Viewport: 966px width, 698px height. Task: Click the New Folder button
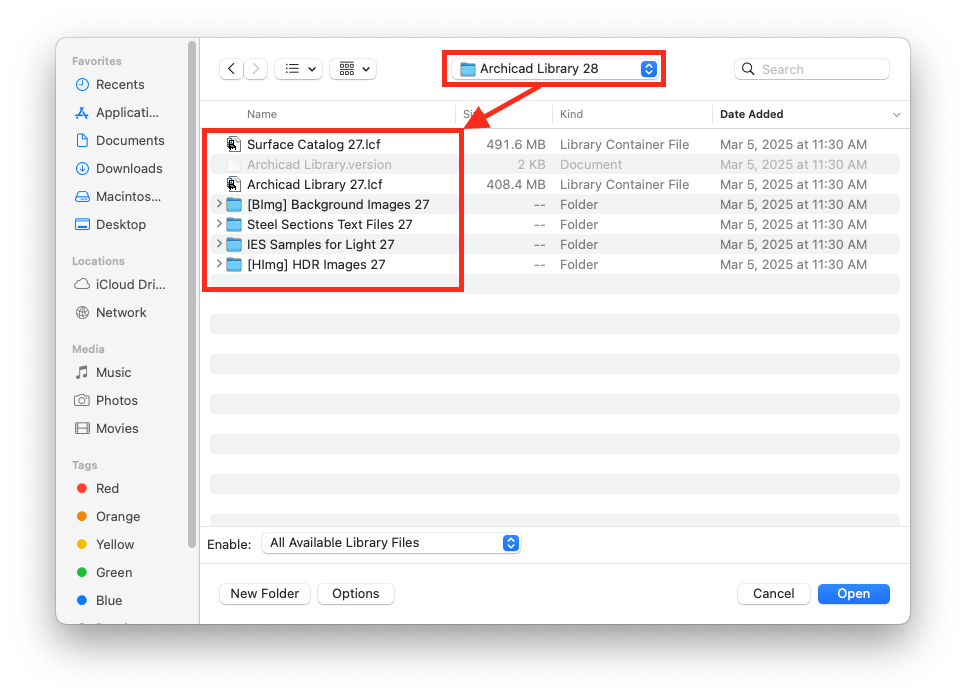pos(265,593)
